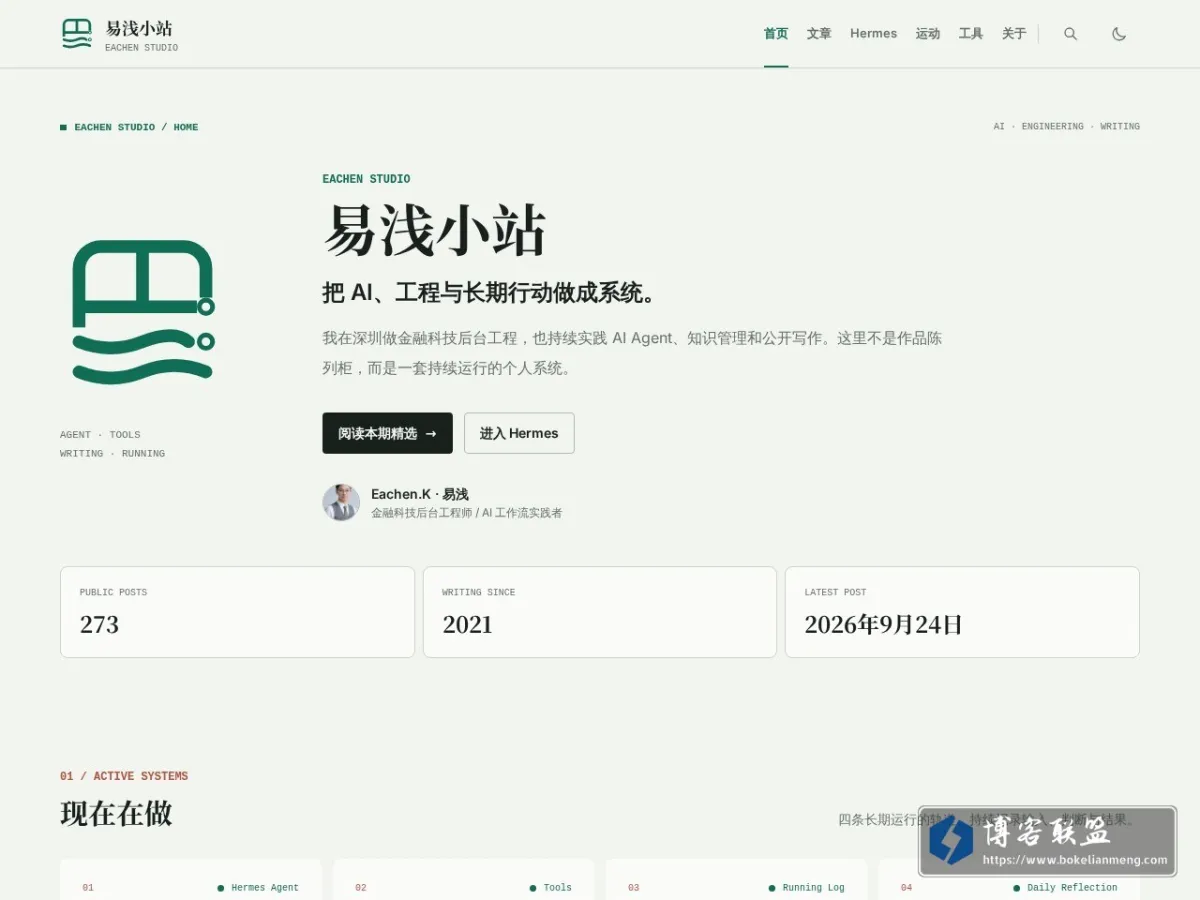Image resolution: width=1200 pixels, height=900 pixels.
Task: Click the 进入 Hermes button
Action: 519,433
